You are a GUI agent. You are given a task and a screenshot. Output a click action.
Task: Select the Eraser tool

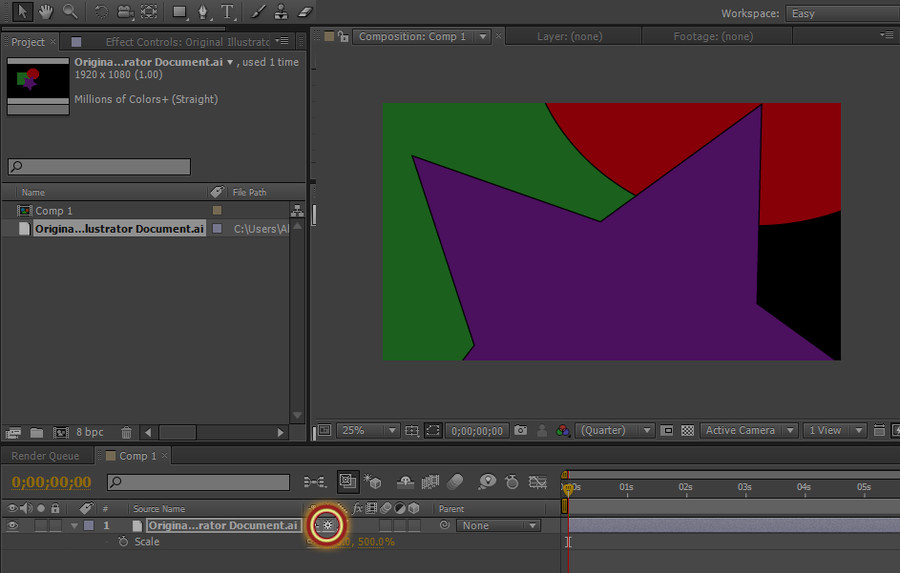[x=305, y=12]
